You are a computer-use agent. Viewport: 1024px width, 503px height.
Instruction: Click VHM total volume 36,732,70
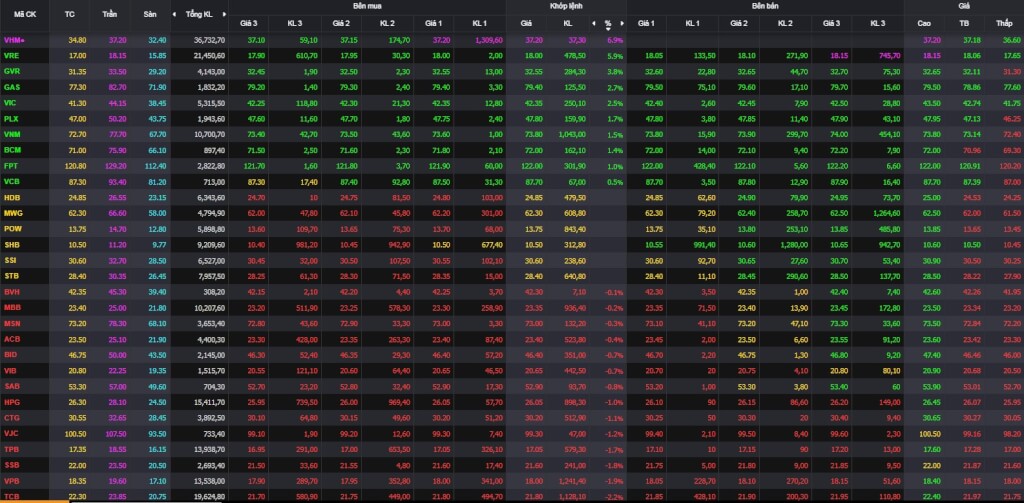[x=210, y=40]
